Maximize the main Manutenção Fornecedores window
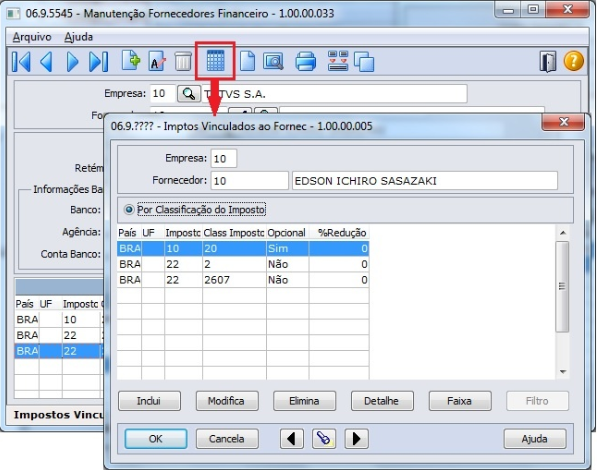Viewport: 597px width, 470px height. (x=534, y=9)
